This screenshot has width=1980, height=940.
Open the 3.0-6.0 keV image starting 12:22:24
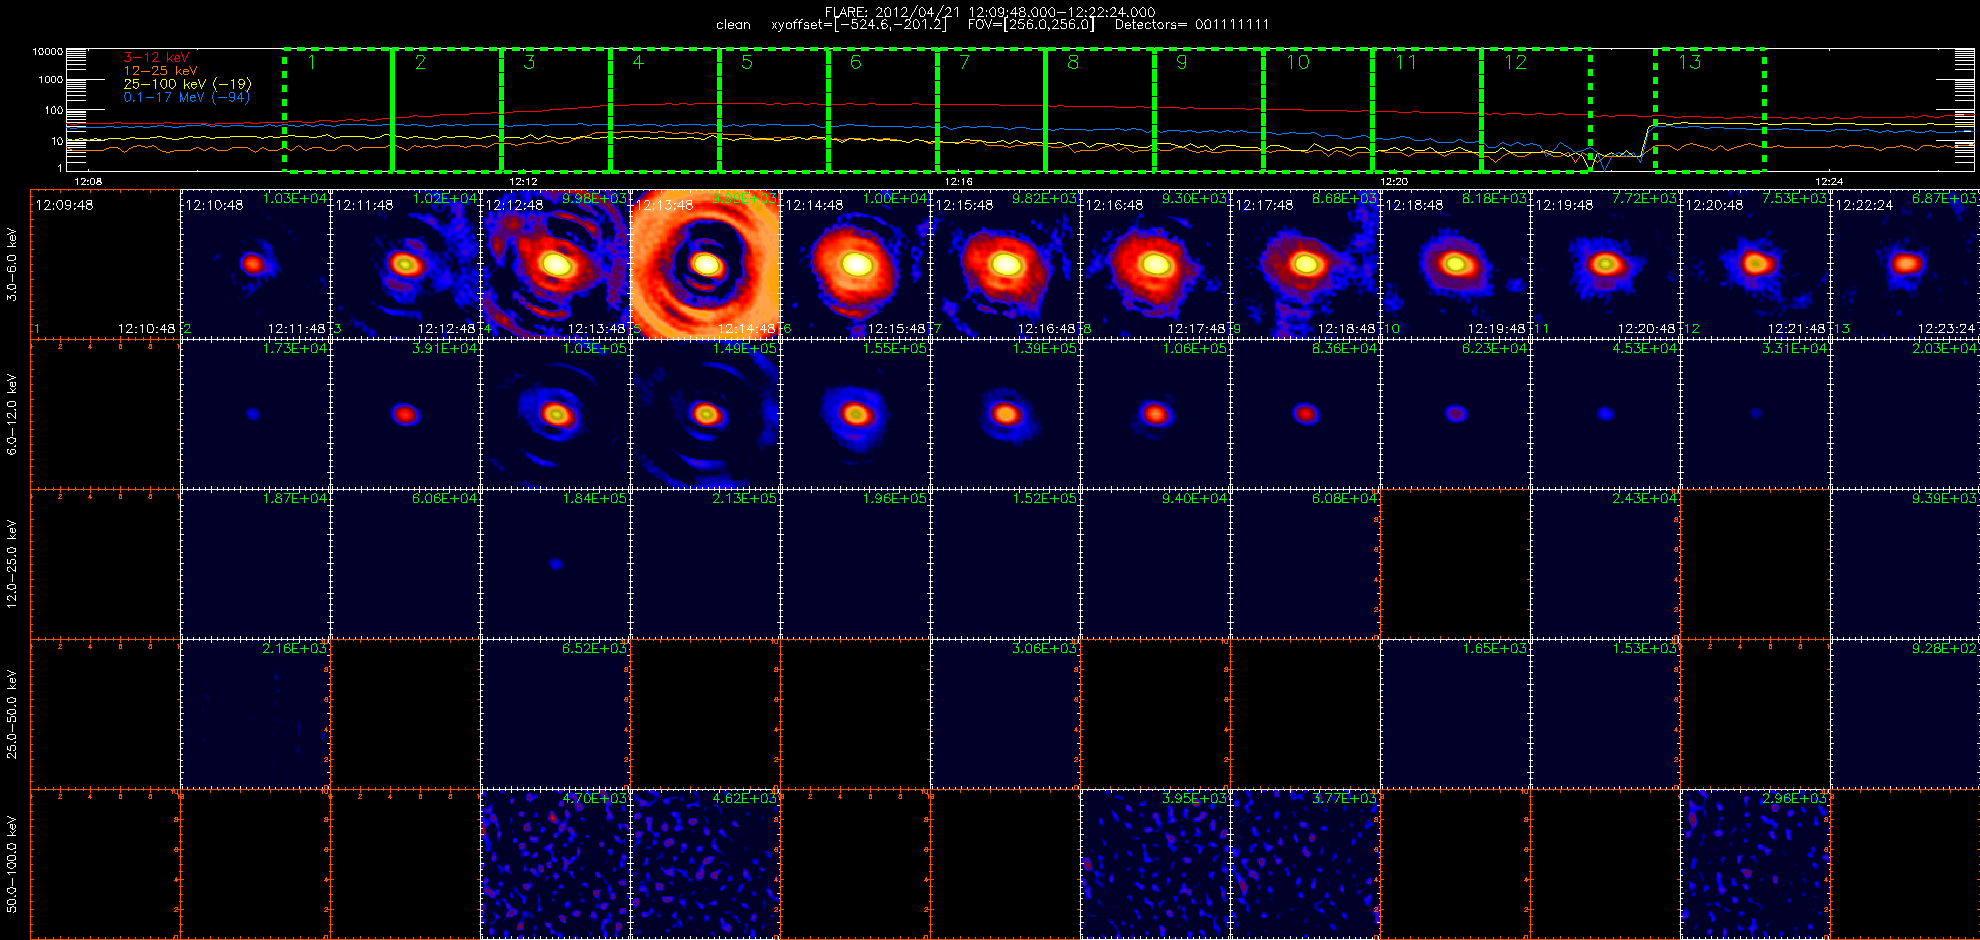[1905, 264]
